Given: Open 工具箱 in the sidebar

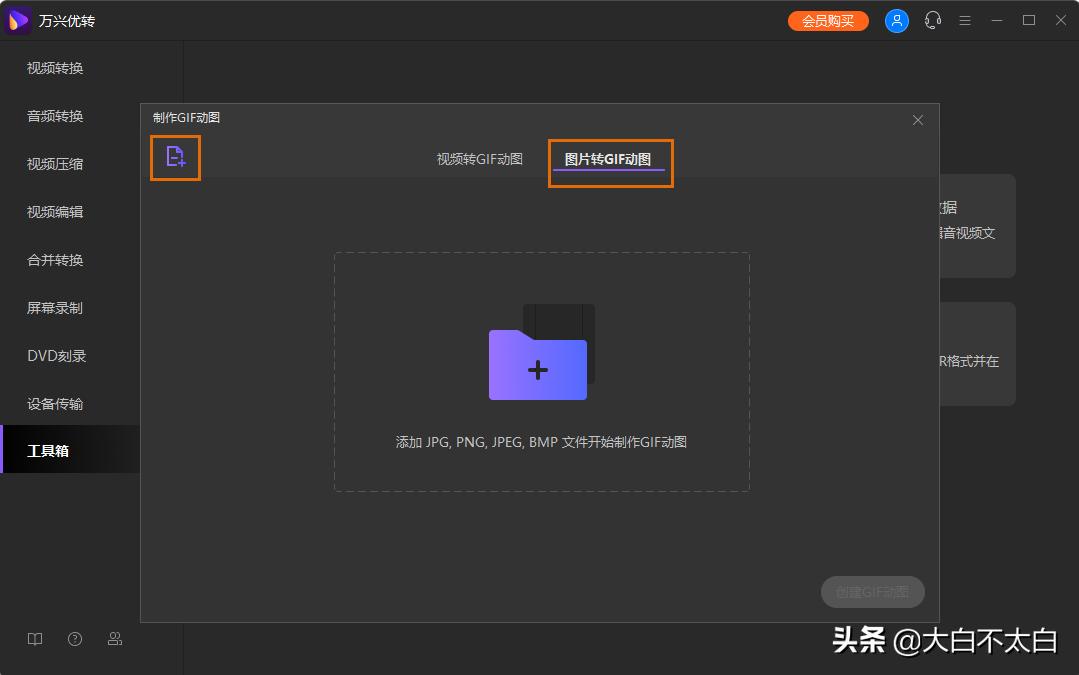Looking at the screenshot, I should coord(46,450).
